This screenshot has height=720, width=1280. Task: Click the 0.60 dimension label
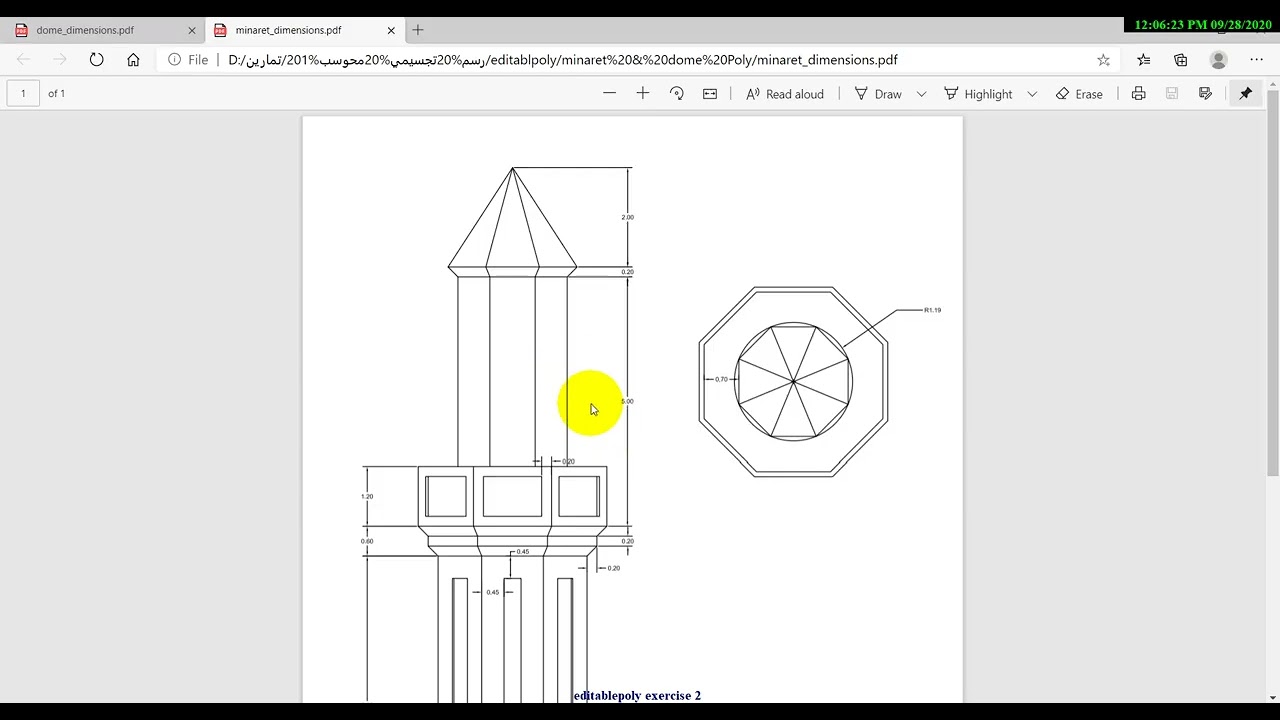367,541
